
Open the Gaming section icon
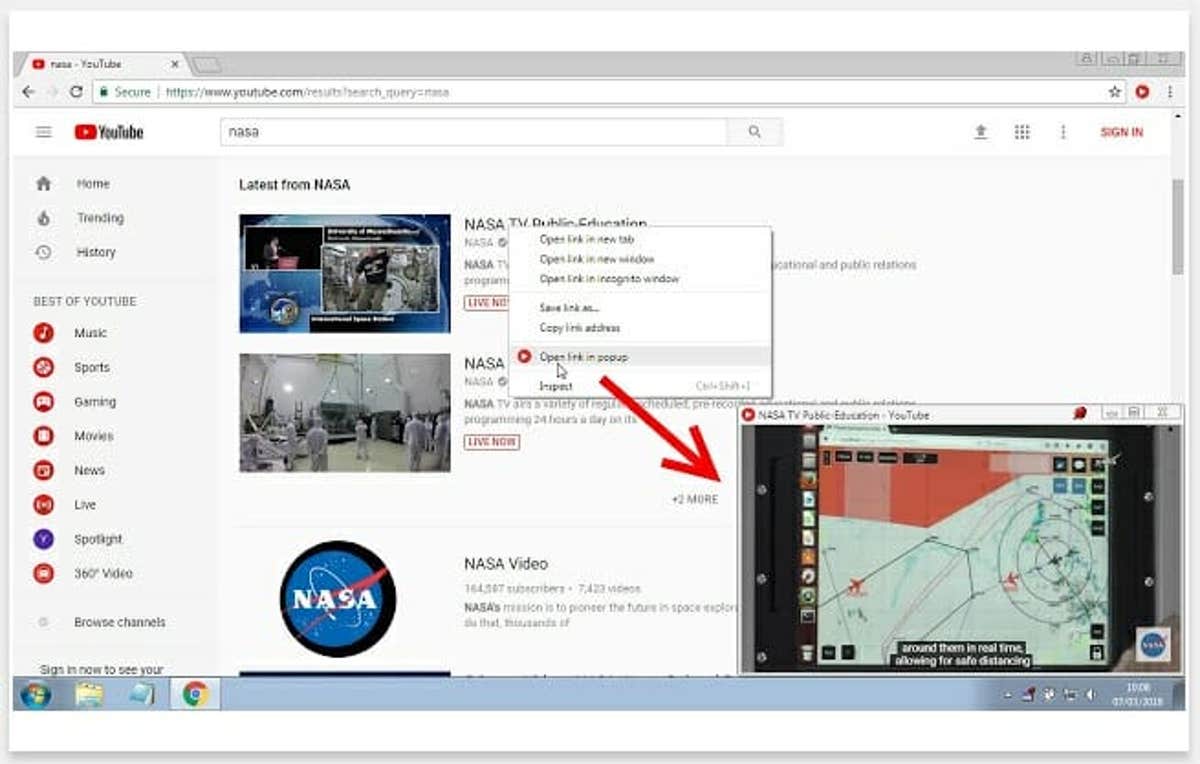(x=43, y=402)
